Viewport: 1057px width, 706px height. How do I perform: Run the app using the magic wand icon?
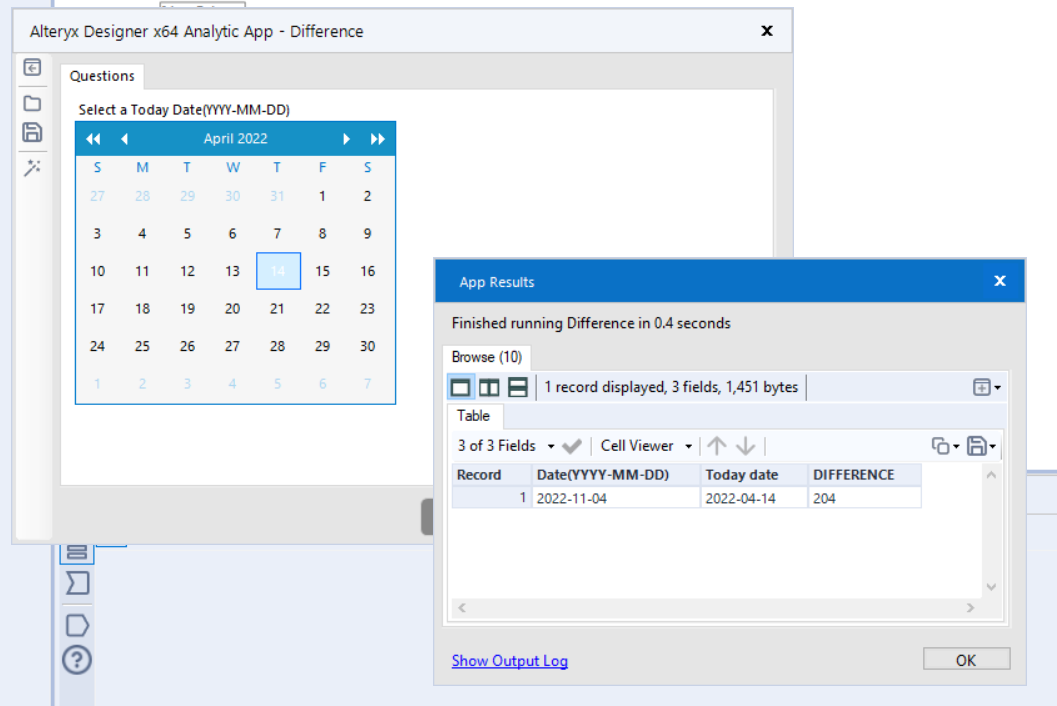[32, 164]
